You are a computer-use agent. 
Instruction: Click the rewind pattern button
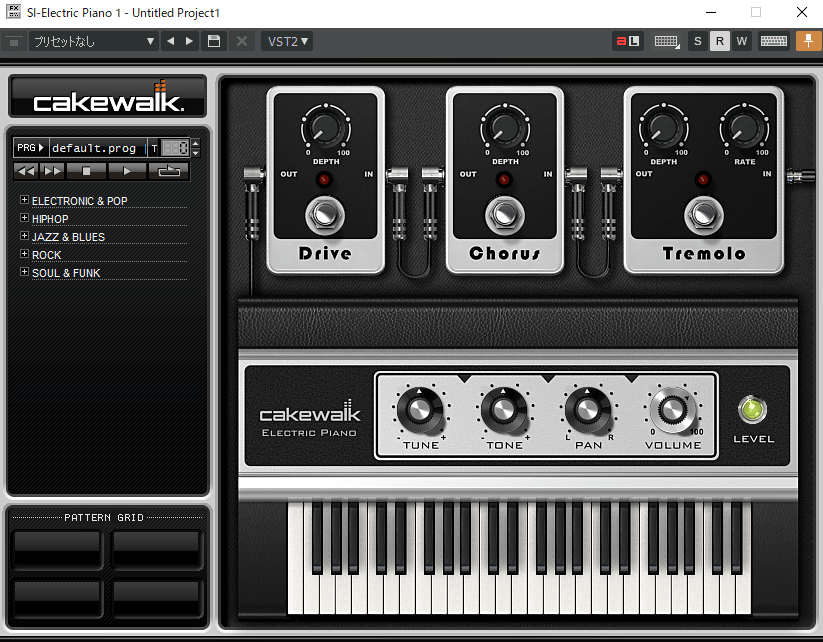point(26,171)
